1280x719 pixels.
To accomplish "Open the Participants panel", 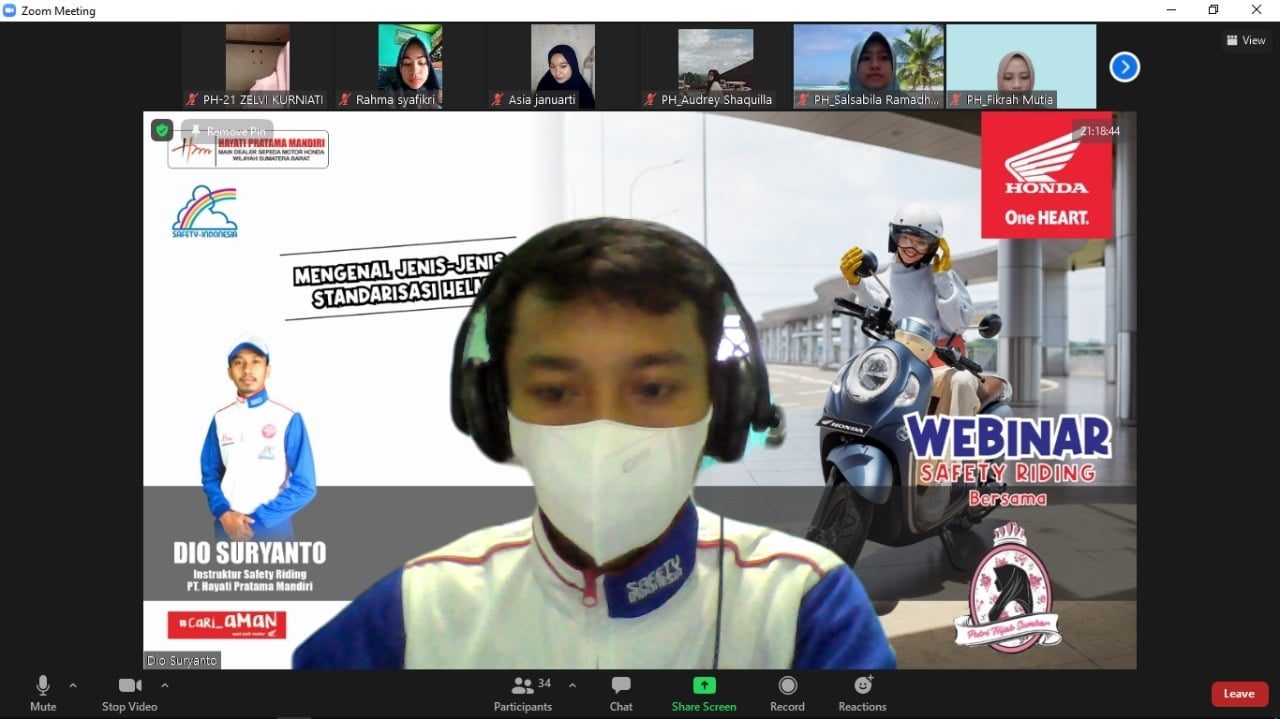I will pyautogui.click(x=522, y=686).
